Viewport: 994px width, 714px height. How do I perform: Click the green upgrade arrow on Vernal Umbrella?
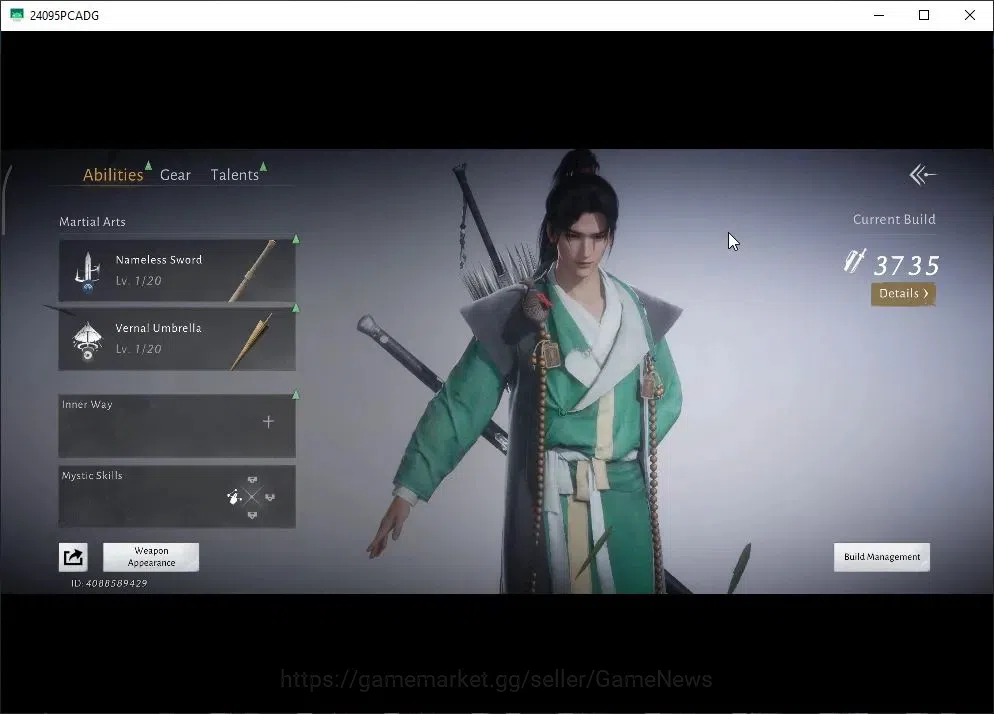tap(295, 308)
